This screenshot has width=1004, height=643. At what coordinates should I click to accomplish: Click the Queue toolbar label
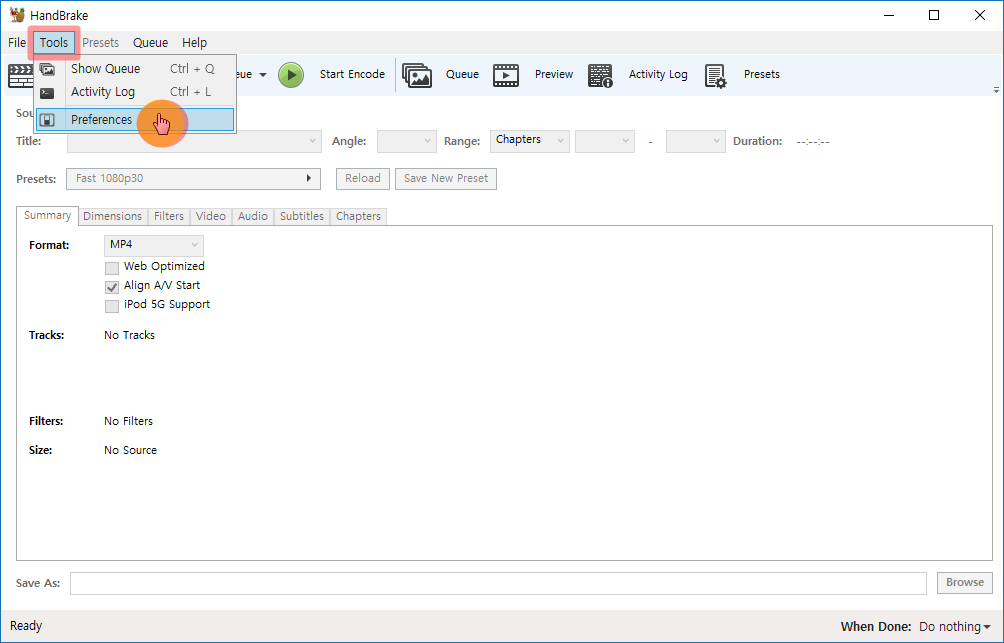[x=462, y=74]
